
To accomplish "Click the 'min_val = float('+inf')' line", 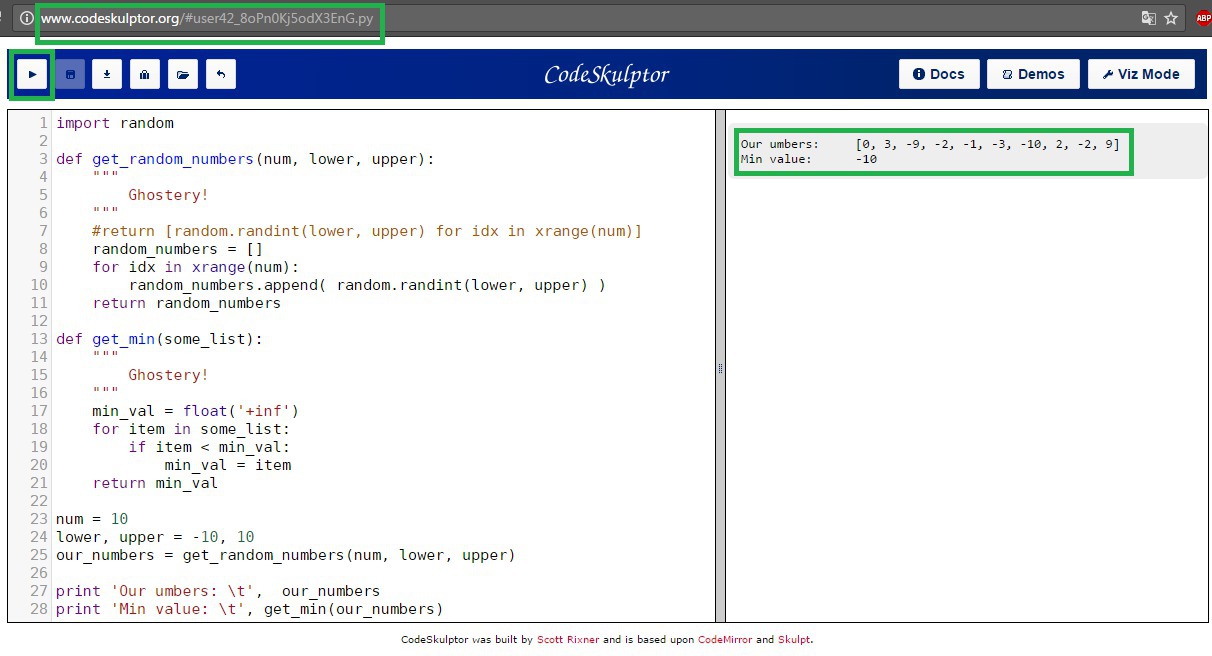I will (x=196, y=411).
